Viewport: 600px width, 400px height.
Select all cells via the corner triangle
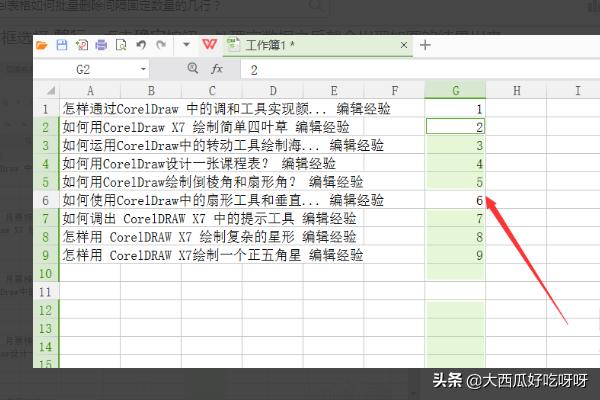coord(50,90)
